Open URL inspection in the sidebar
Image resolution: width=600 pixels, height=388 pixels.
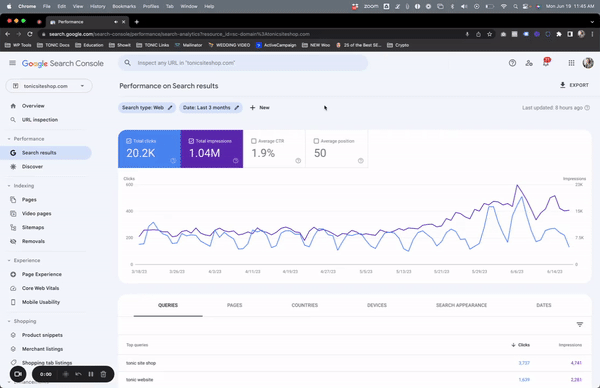(40, 120)
